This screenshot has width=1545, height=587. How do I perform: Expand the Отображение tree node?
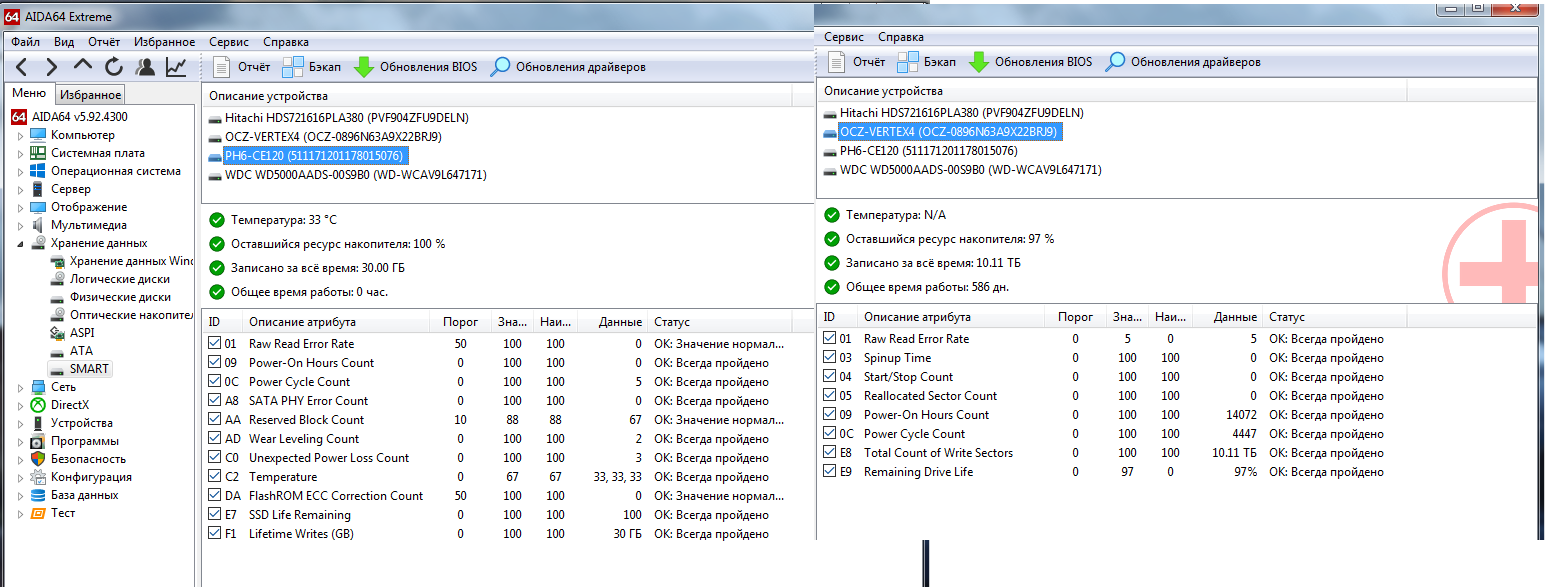(x=20, y=207)
